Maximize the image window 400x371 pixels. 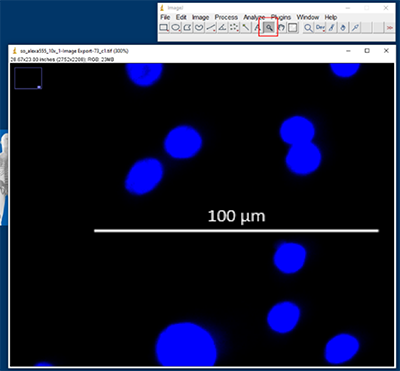click(x=367, y=51)
